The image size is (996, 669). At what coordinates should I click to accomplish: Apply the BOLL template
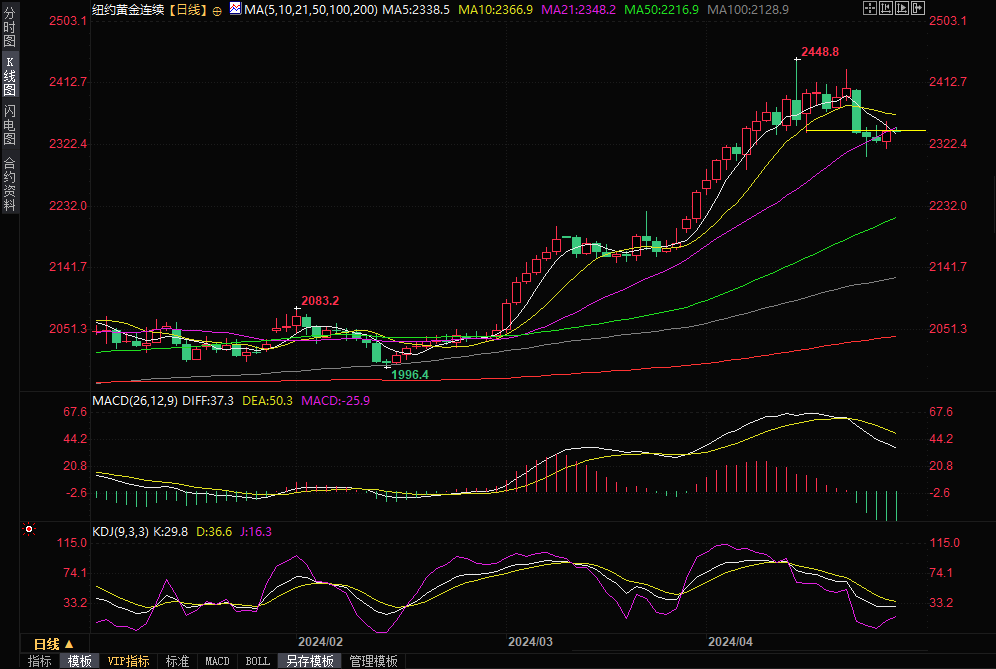(257, 661)
